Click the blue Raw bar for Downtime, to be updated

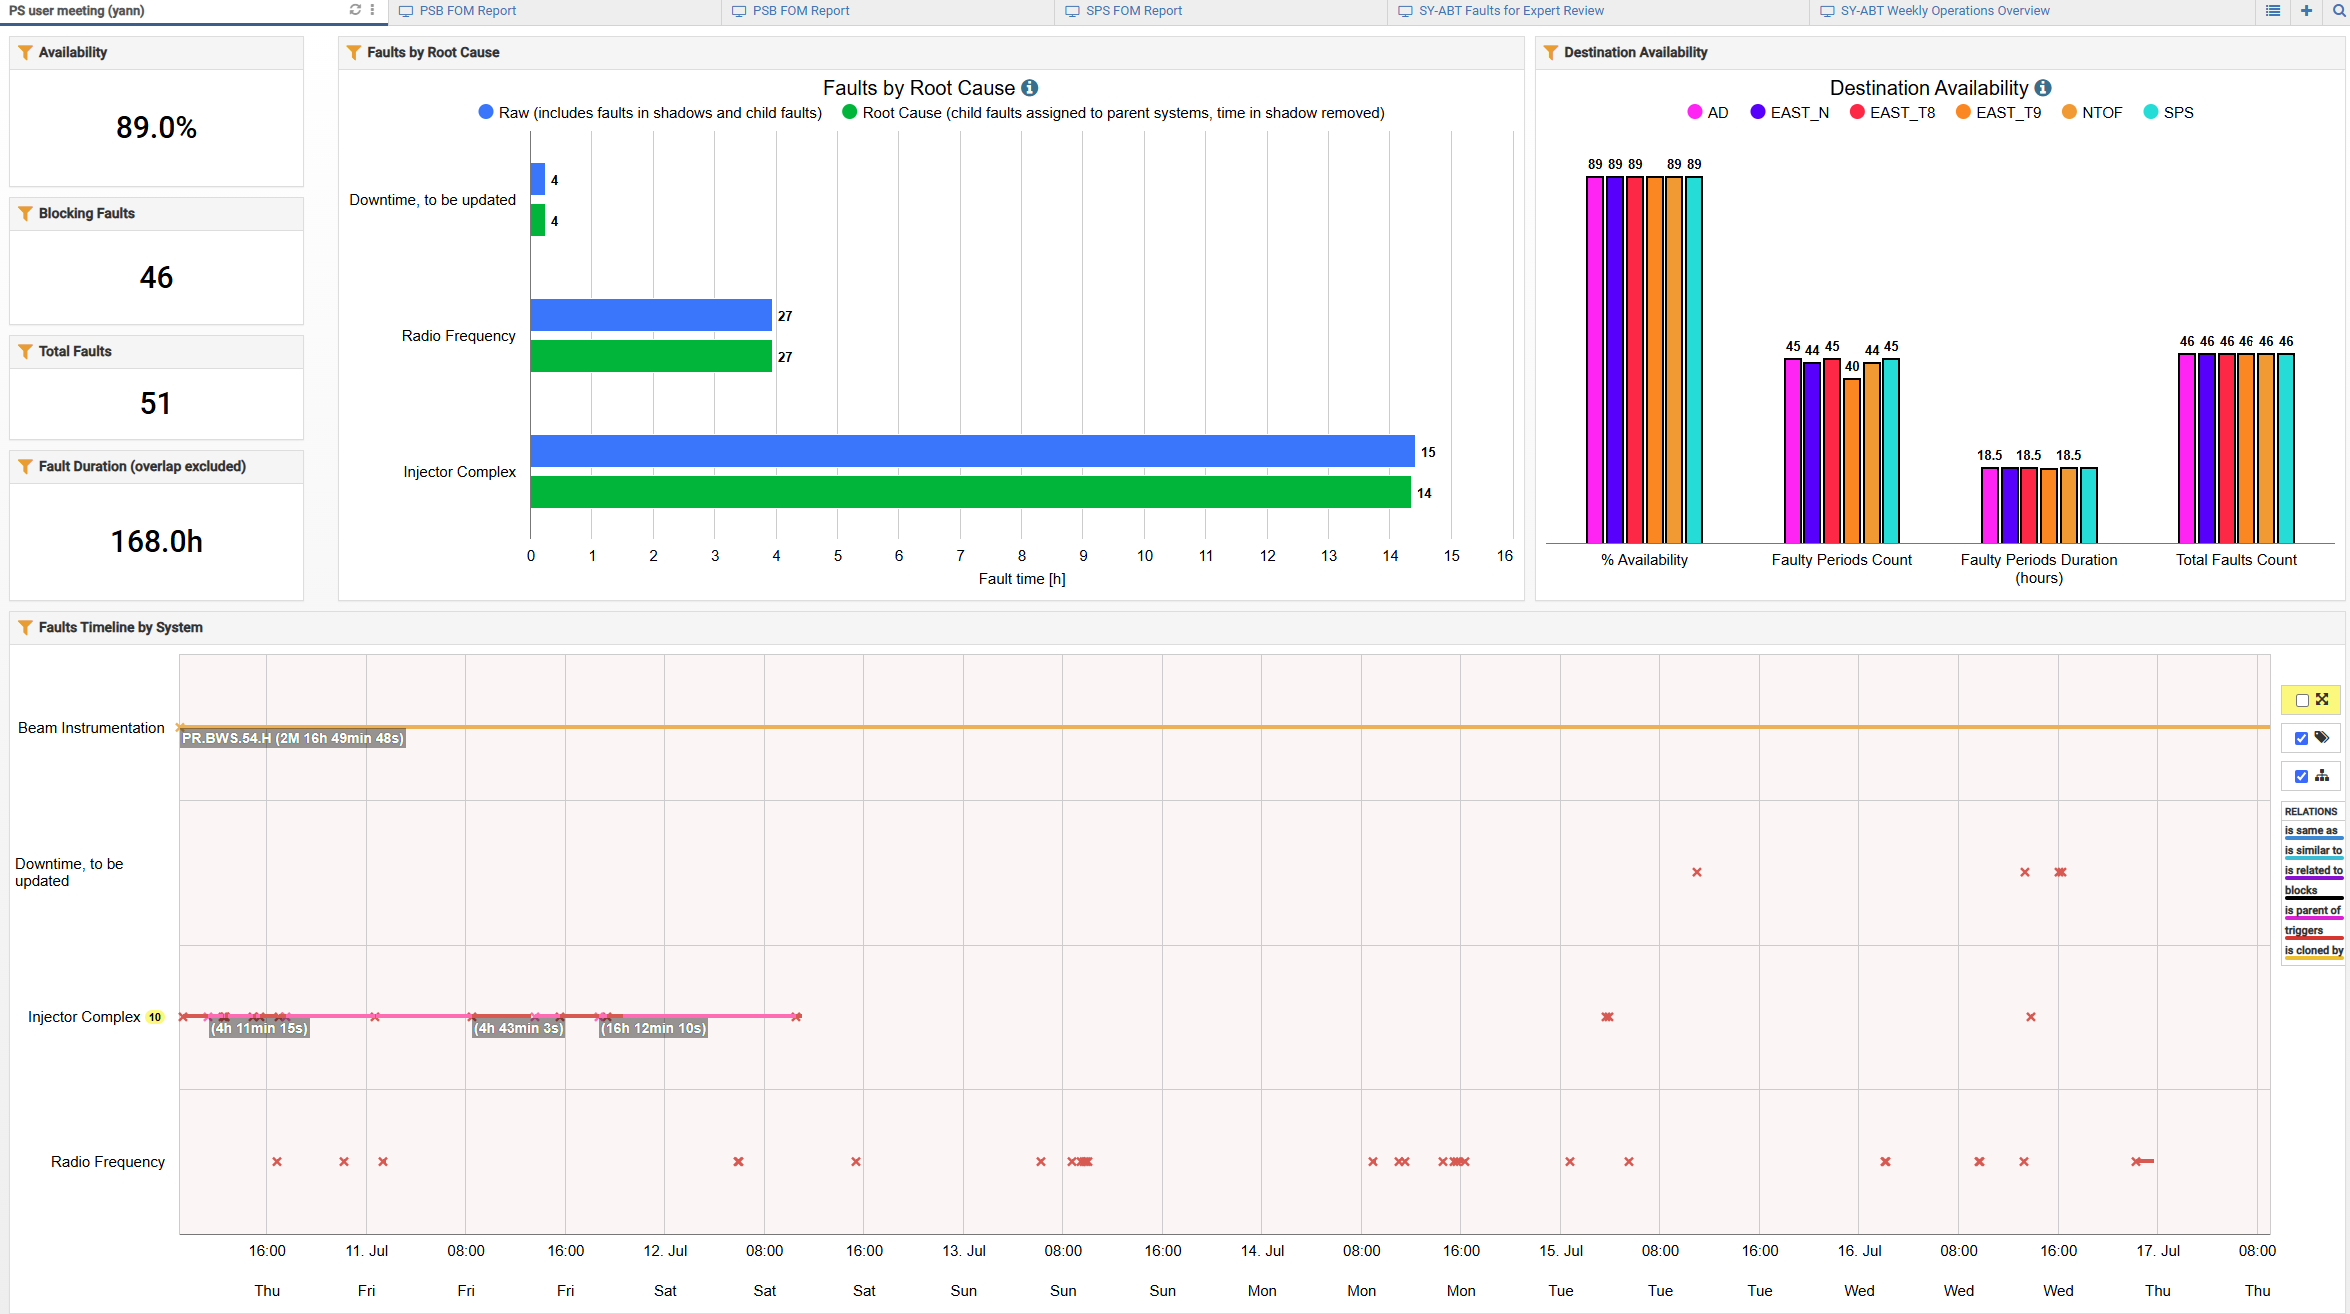click(538, 179)
